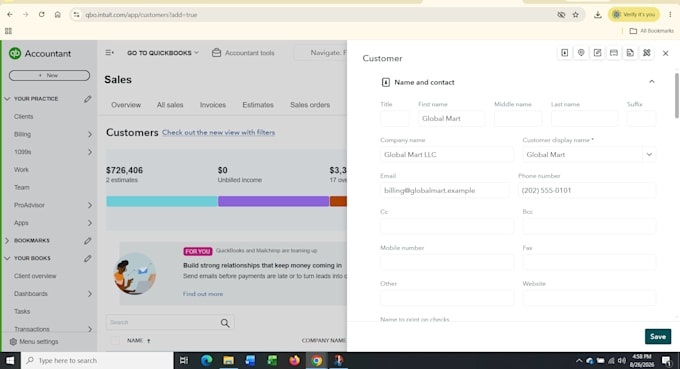The image size is (680, 369).
Task: Edit Your Practice menu with pencil icon
Action: point(88,99)
